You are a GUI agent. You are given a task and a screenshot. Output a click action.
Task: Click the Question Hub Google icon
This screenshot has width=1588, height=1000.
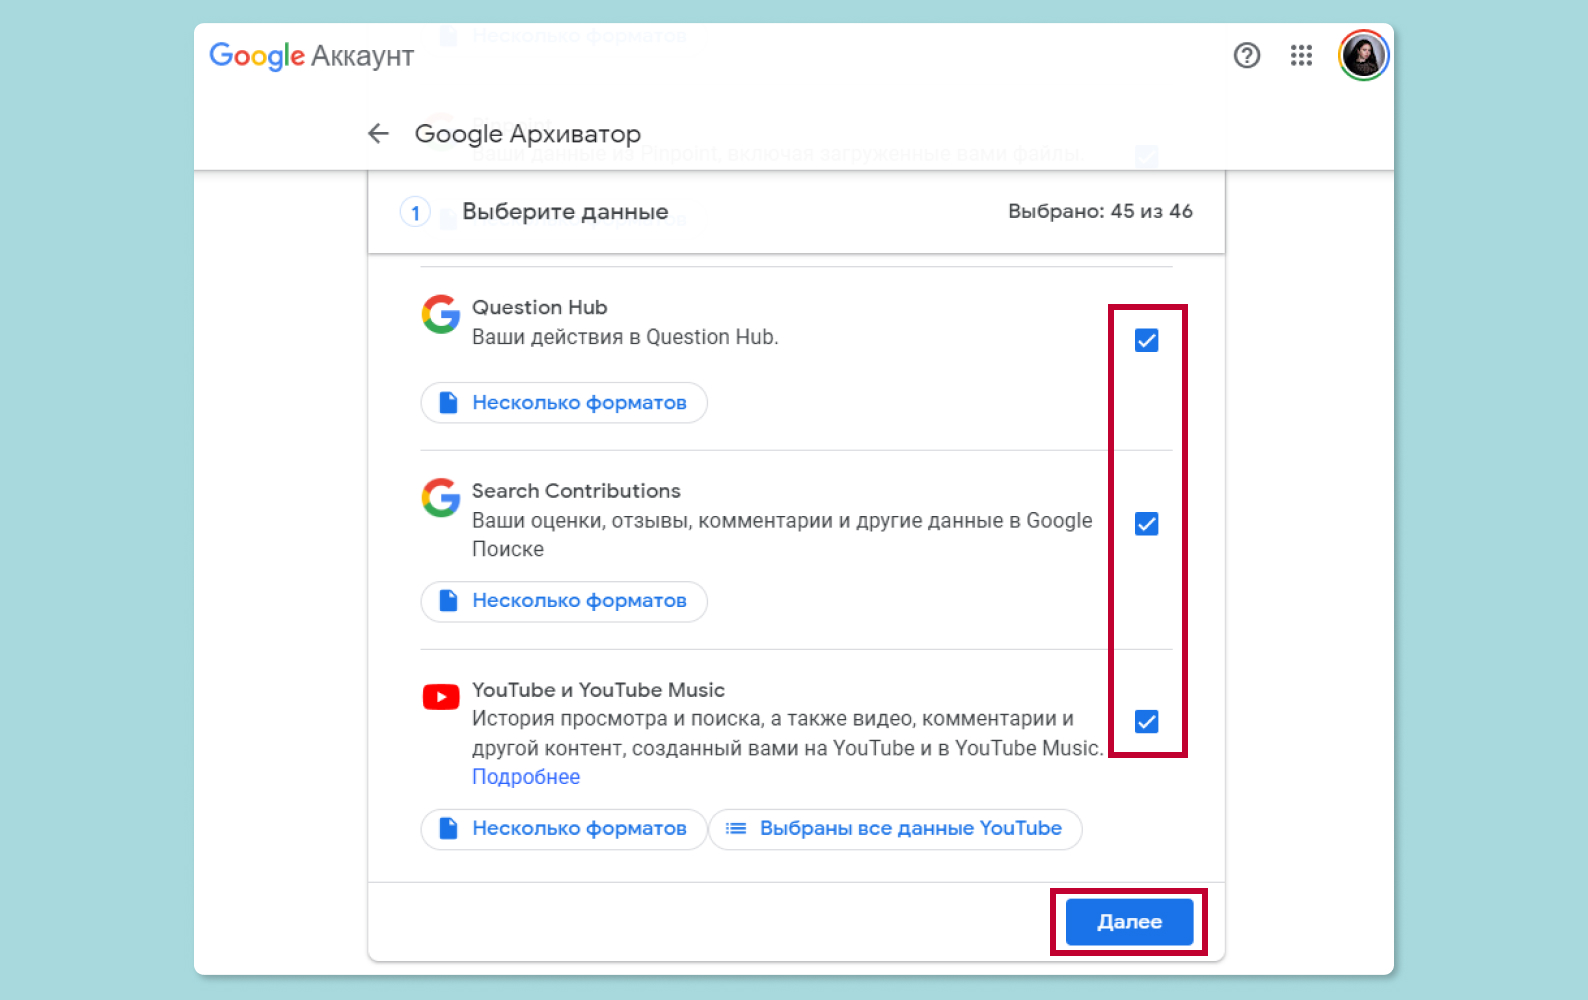tap(441, 314)
